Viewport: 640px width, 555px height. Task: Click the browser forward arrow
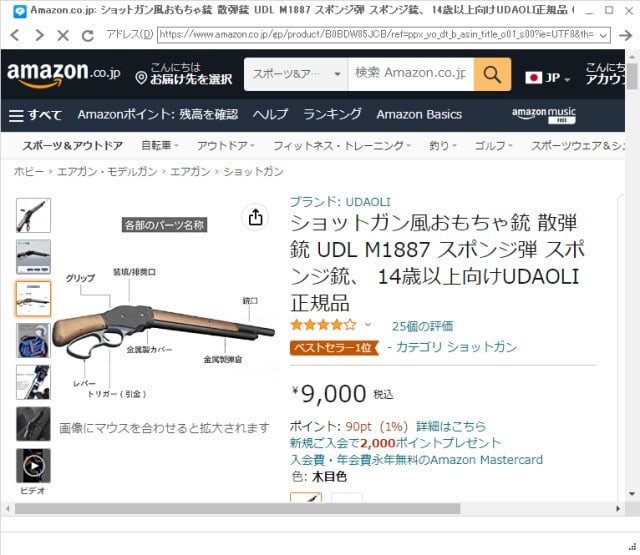click(x=39, y=36)
